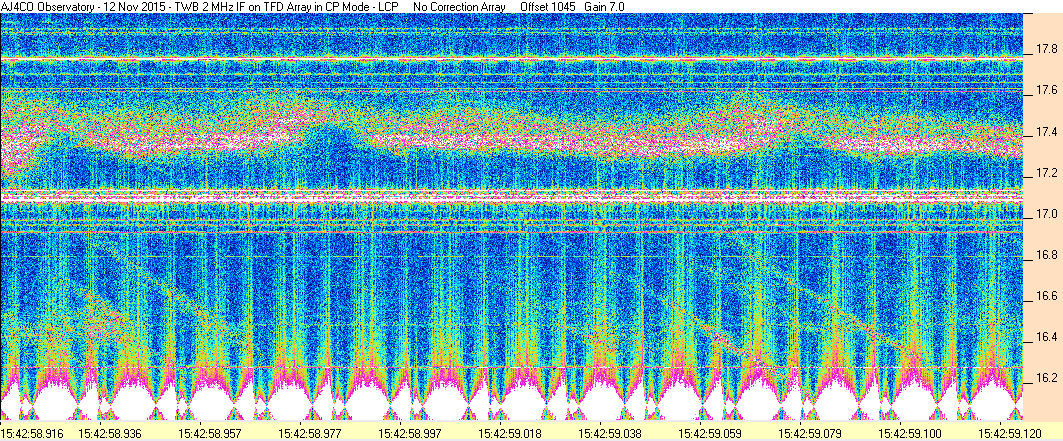Click the 15:42:58.916 time label
The height and width of the screenshot is (441, 1063).
click(x=35, y=433)
